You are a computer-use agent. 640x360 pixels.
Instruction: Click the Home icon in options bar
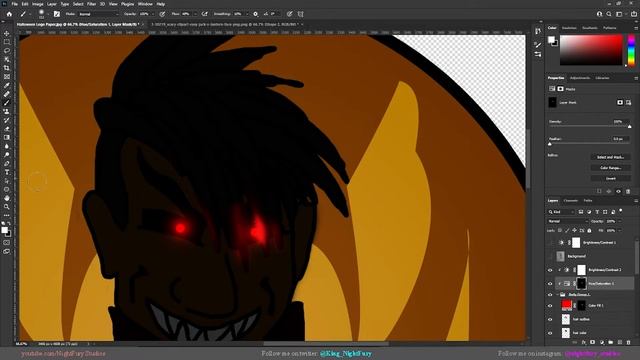coord(9,14)
